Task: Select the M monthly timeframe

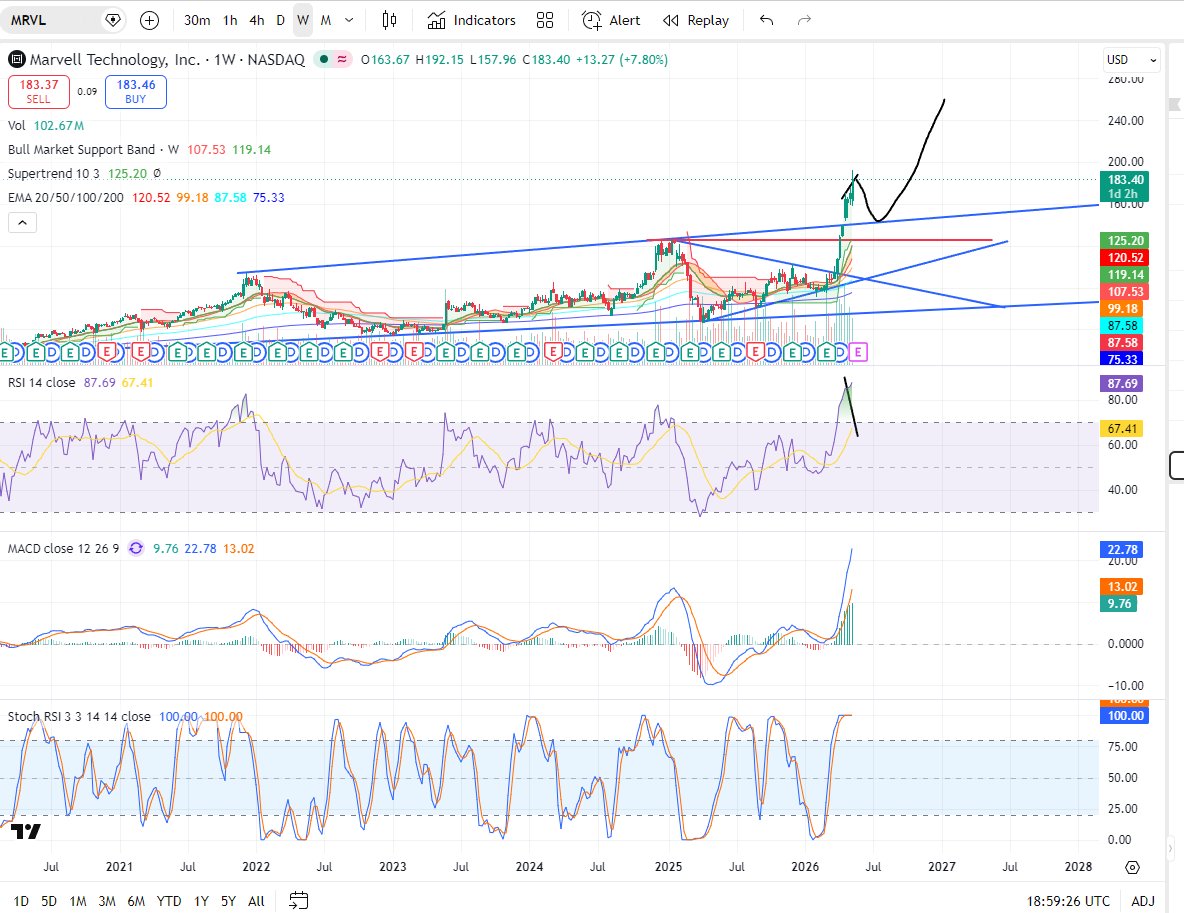Action: (x=325, y=20)
